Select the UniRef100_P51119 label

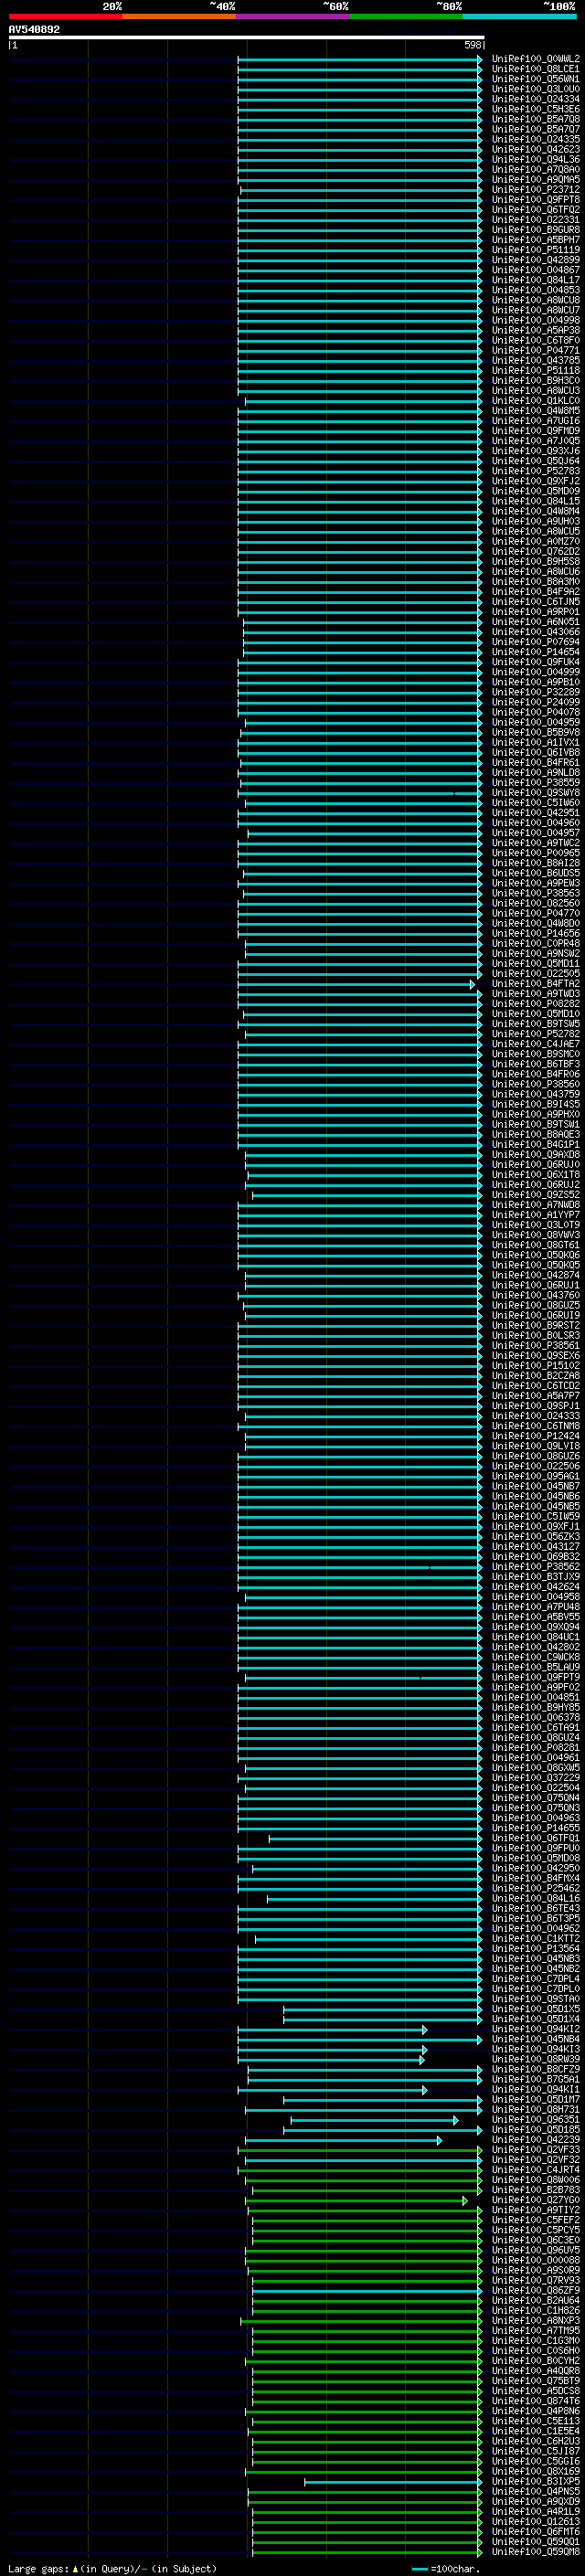coord(536,250)
